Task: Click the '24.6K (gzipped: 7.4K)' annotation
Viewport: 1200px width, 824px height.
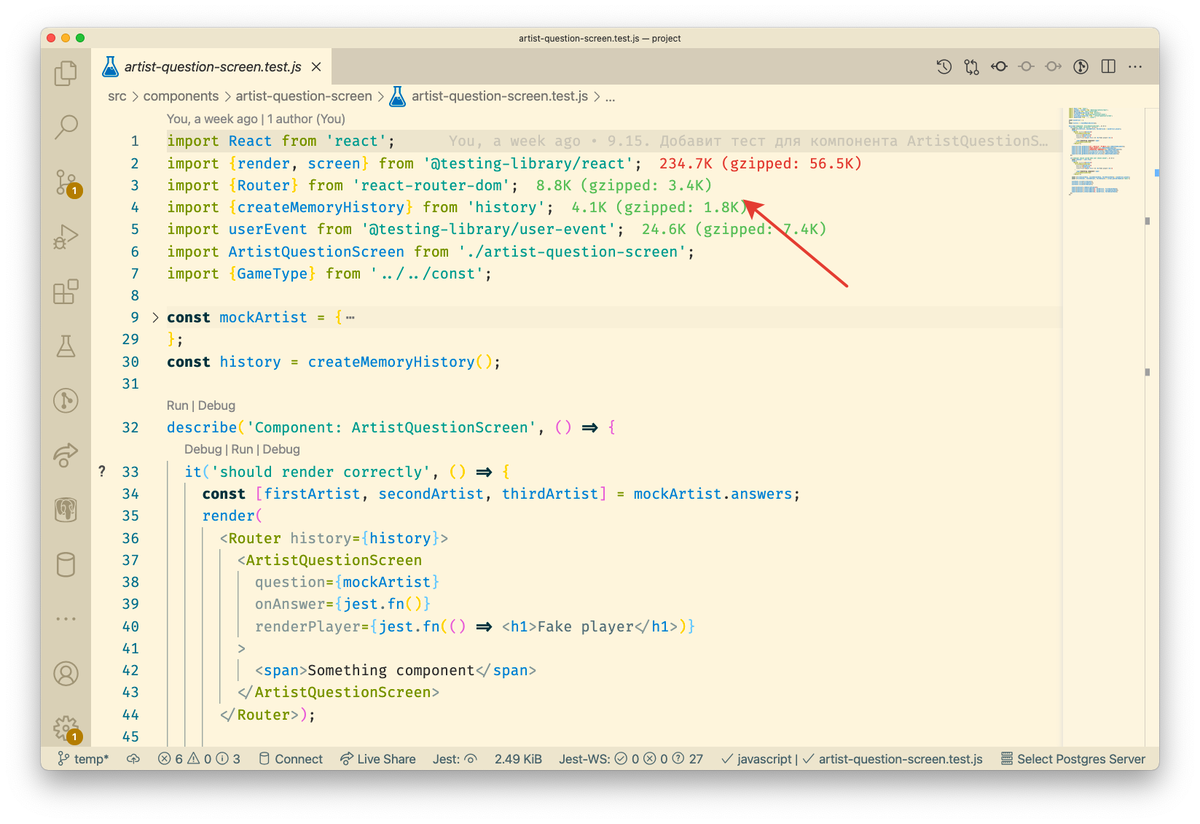Action: tap(734, 229)
